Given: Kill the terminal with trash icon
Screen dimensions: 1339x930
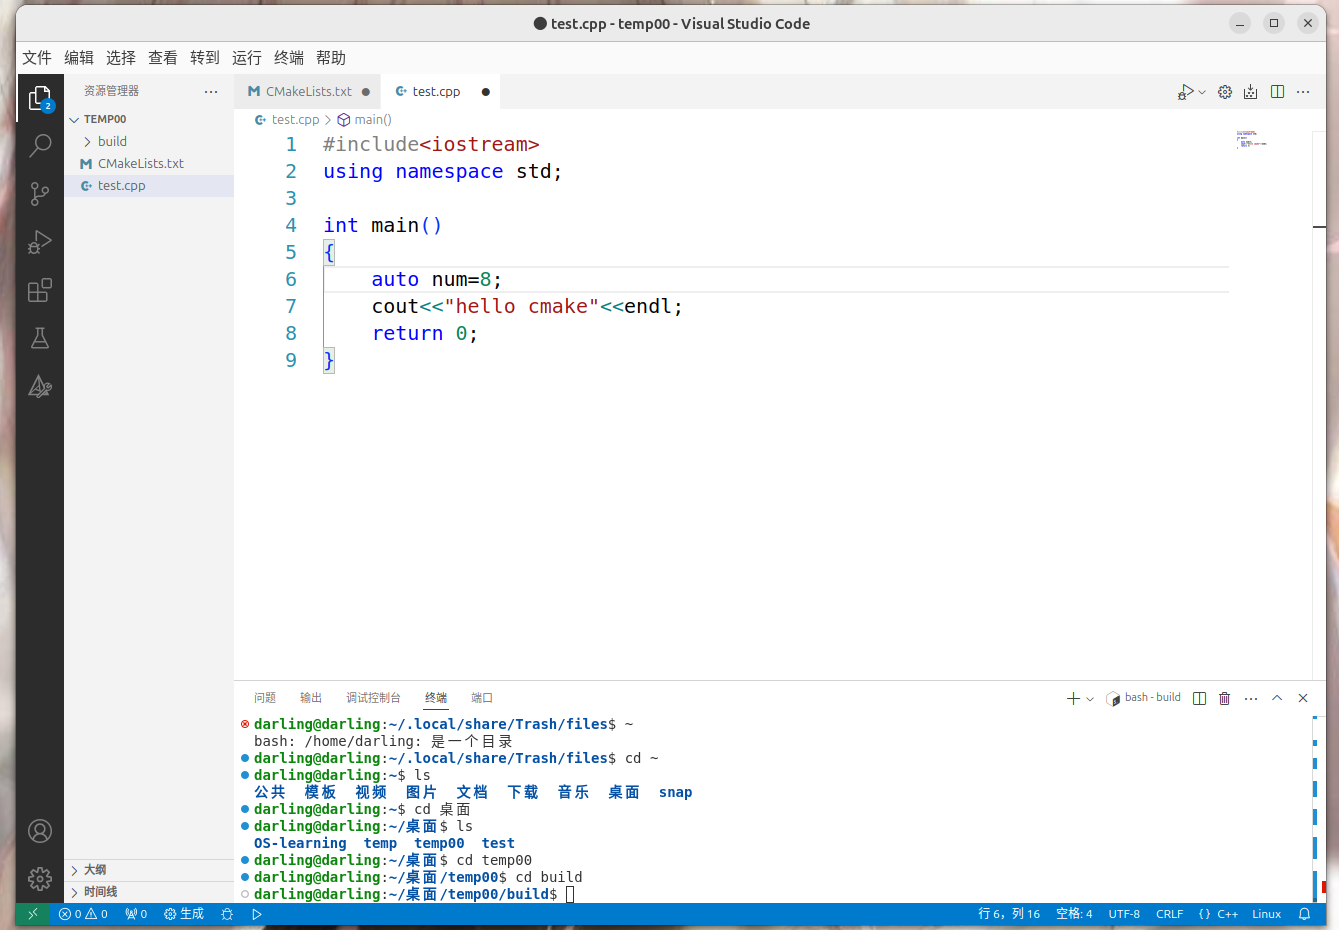Looking at the screenshot, I should pos(1225,698).
